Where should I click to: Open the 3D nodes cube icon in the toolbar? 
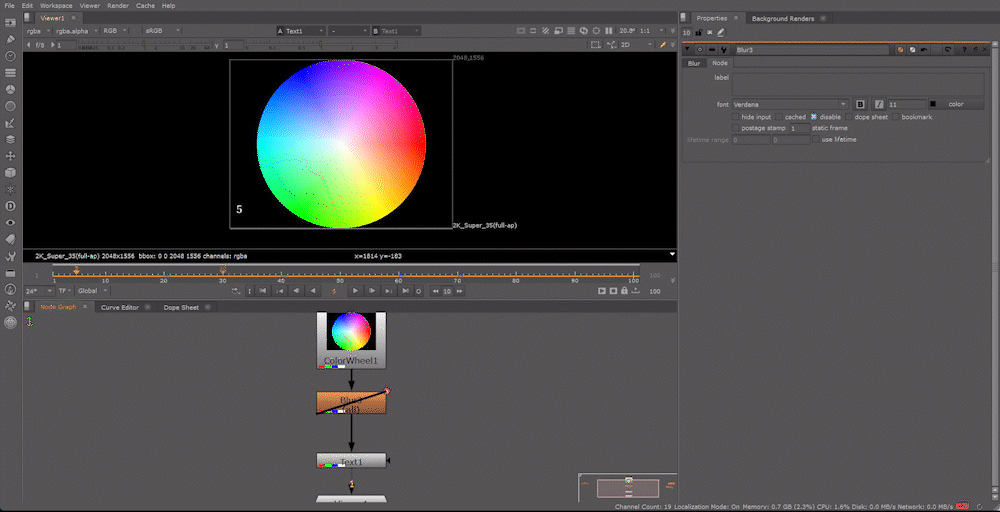point(10,173)
